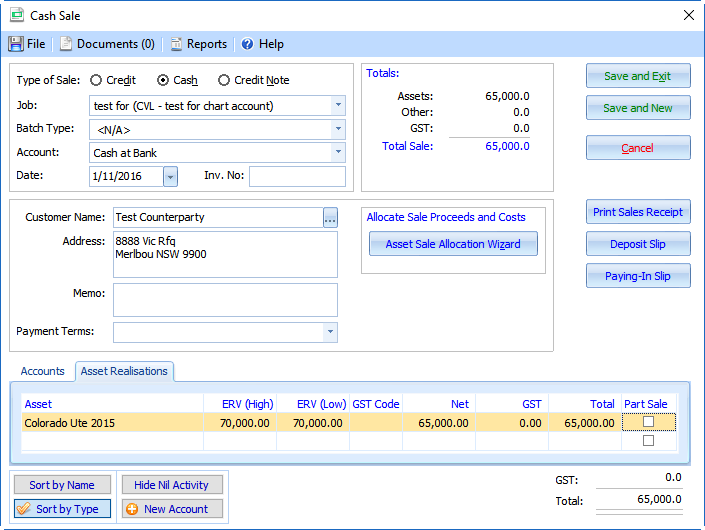
Task: Click into the Memo text field
Action: 225,299
